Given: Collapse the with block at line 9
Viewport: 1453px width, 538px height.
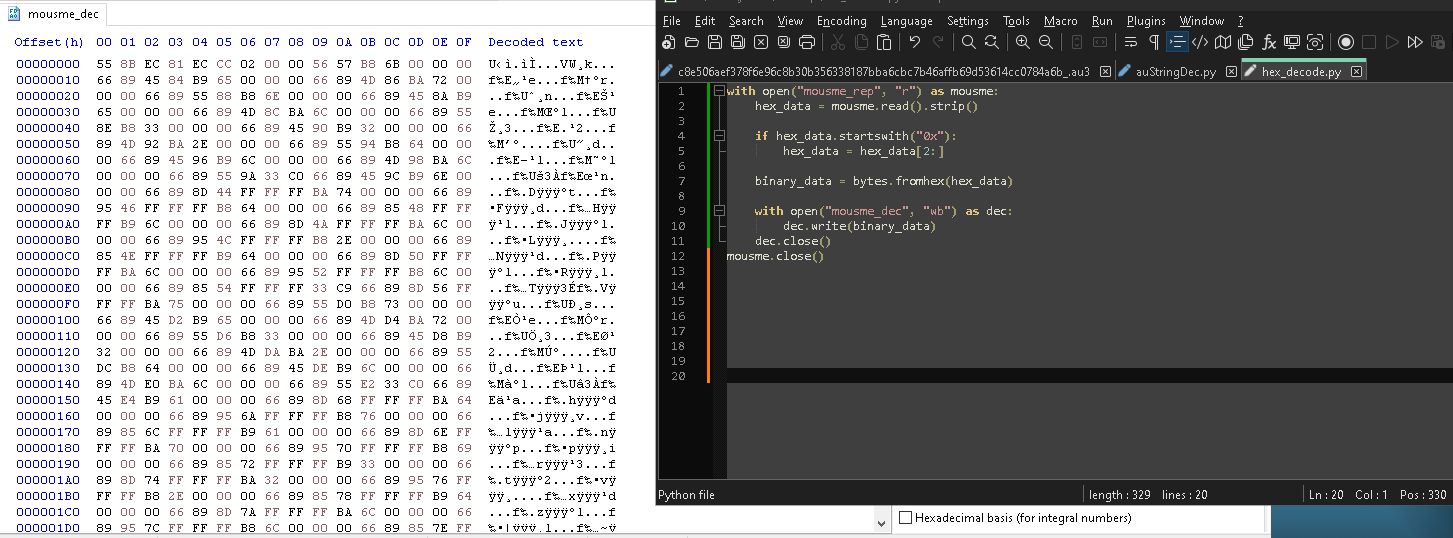Looking at the screenshot, I should pos(718,211).
